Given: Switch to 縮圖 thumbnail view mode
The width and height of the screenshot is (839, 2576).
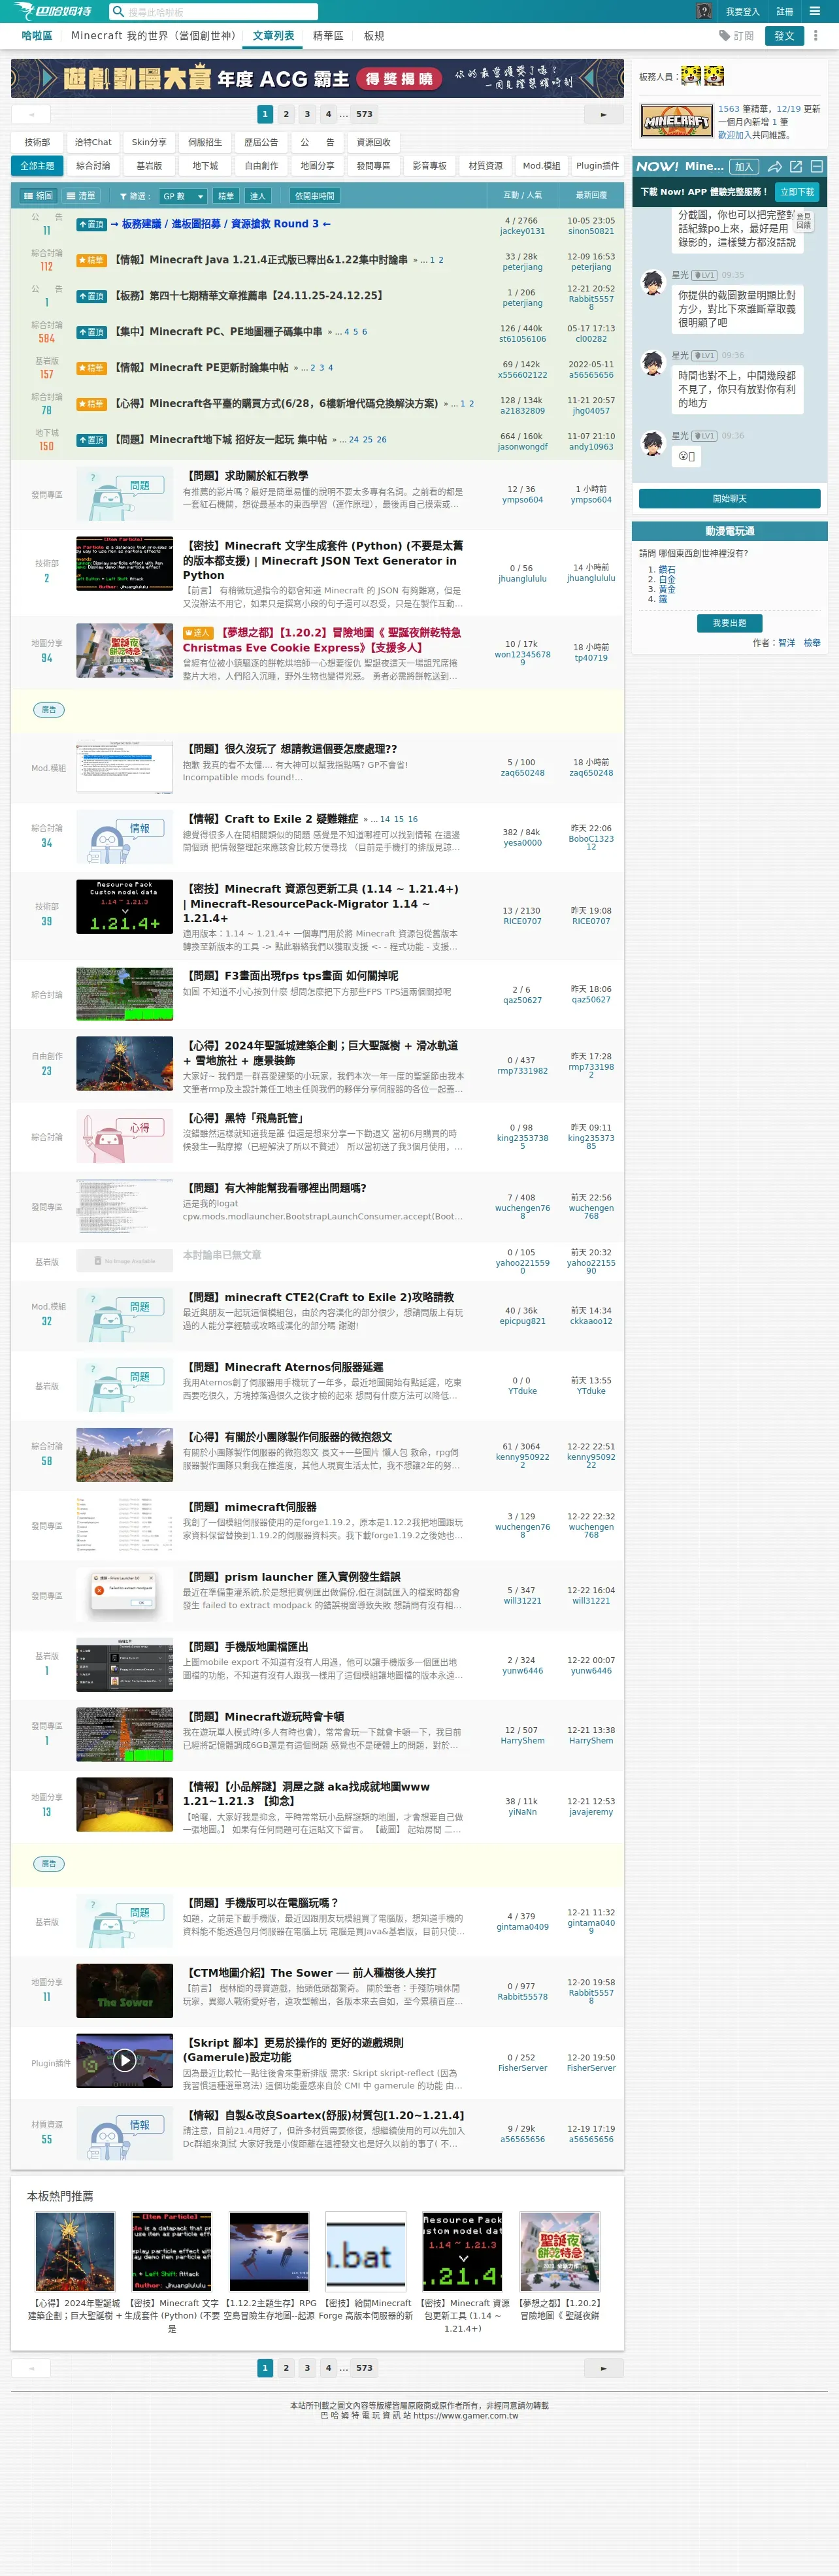Looking at the screenshot, I should click(38, 196).
